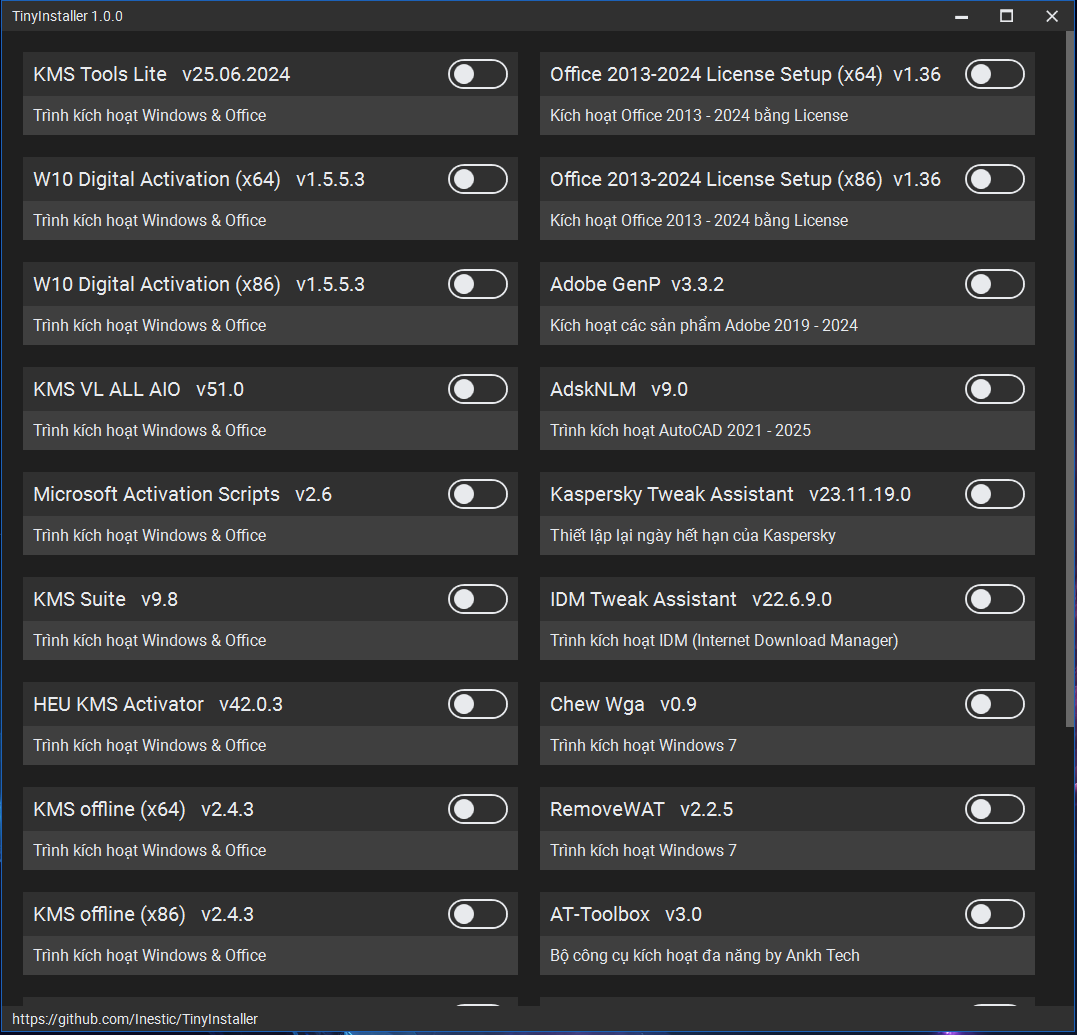1077x1035 pixels.
Task: Toggle KMS Suite v9.8 selection
Action: tap(478, 600)
